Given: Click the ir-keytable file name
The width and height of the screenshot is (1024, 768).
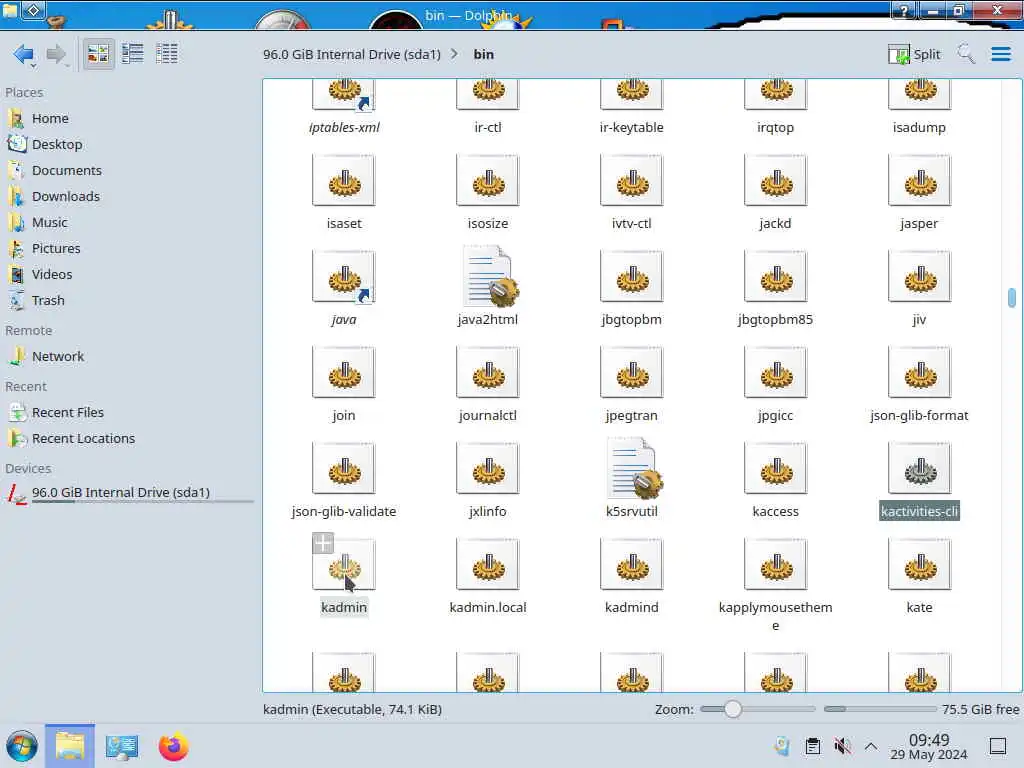Looking at the screenshot, I should click(632, 127).
